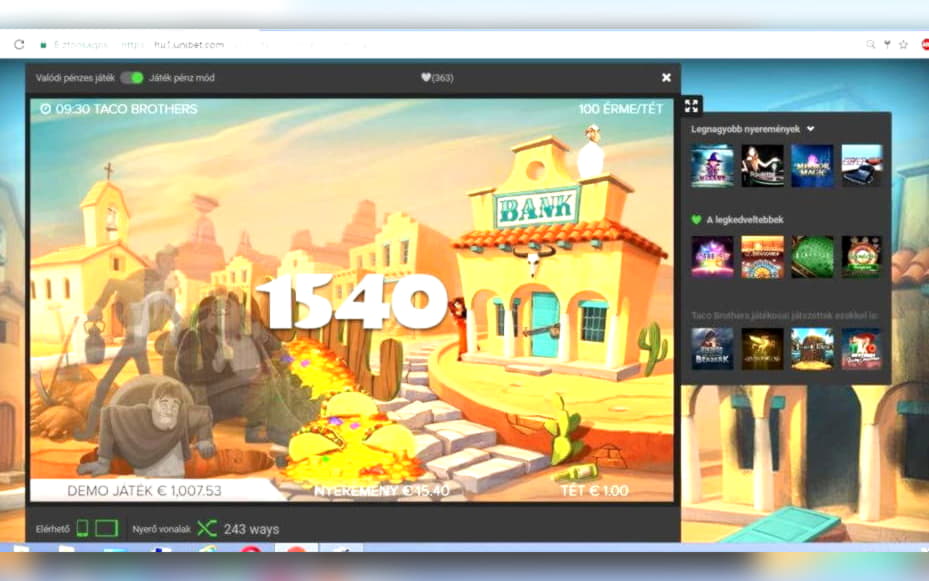This screenshot has height=581, width=929.
Task: Expand the Legnagyobb nyeremények dropdown arrow
Action: click(811, 129)
